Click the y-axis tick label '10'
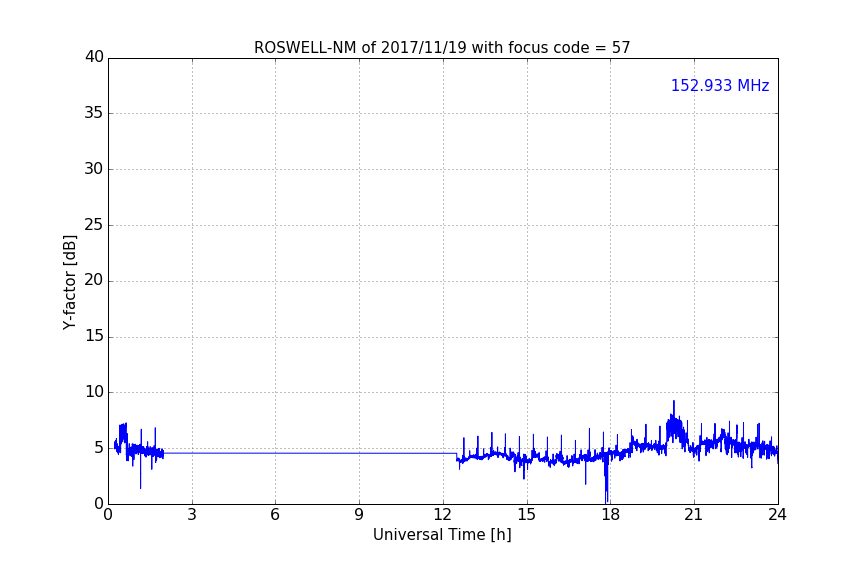 tap(94, 392)
